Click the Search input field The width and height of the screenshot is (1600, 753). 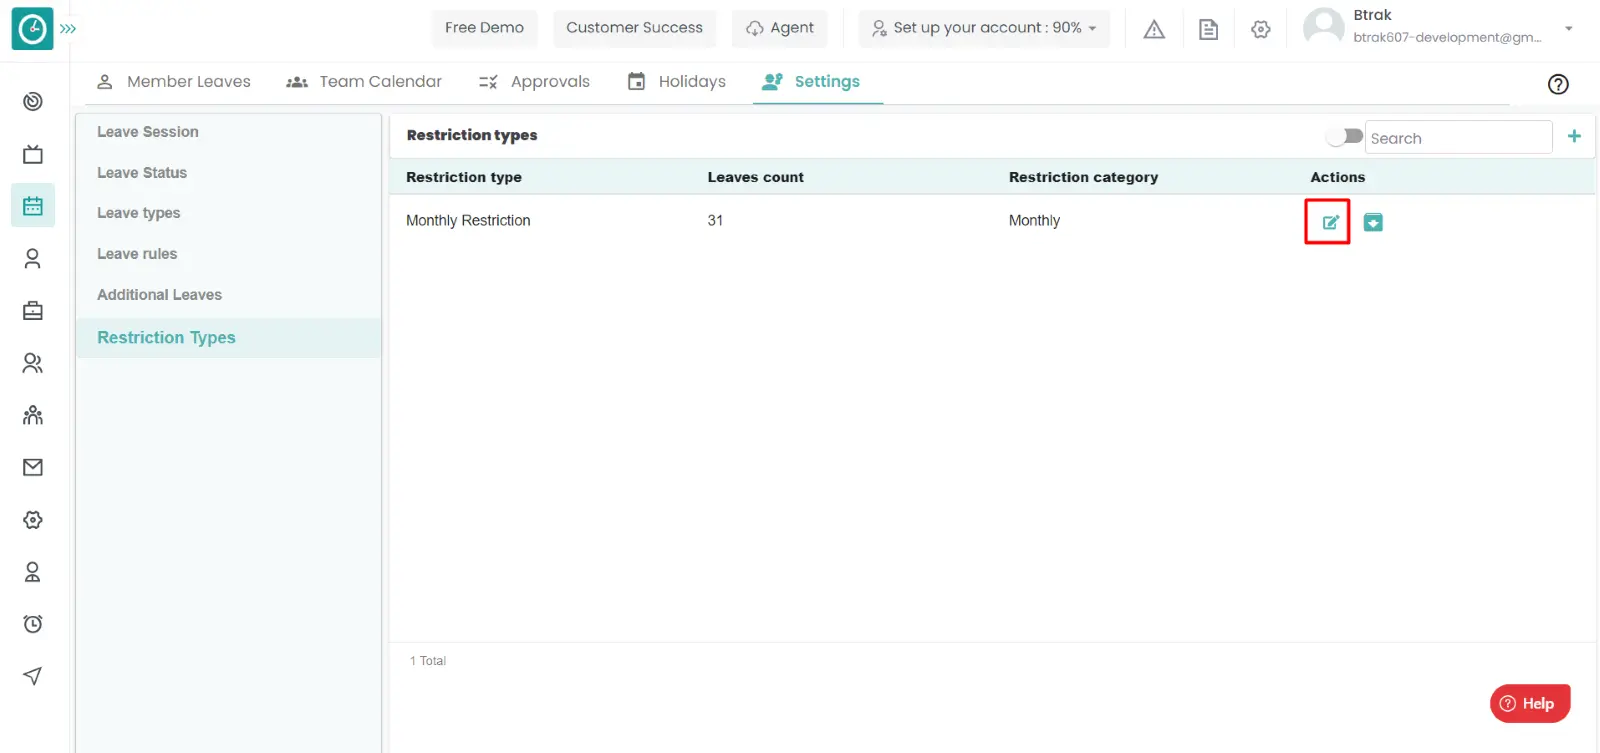click(x=1458, y=138)
